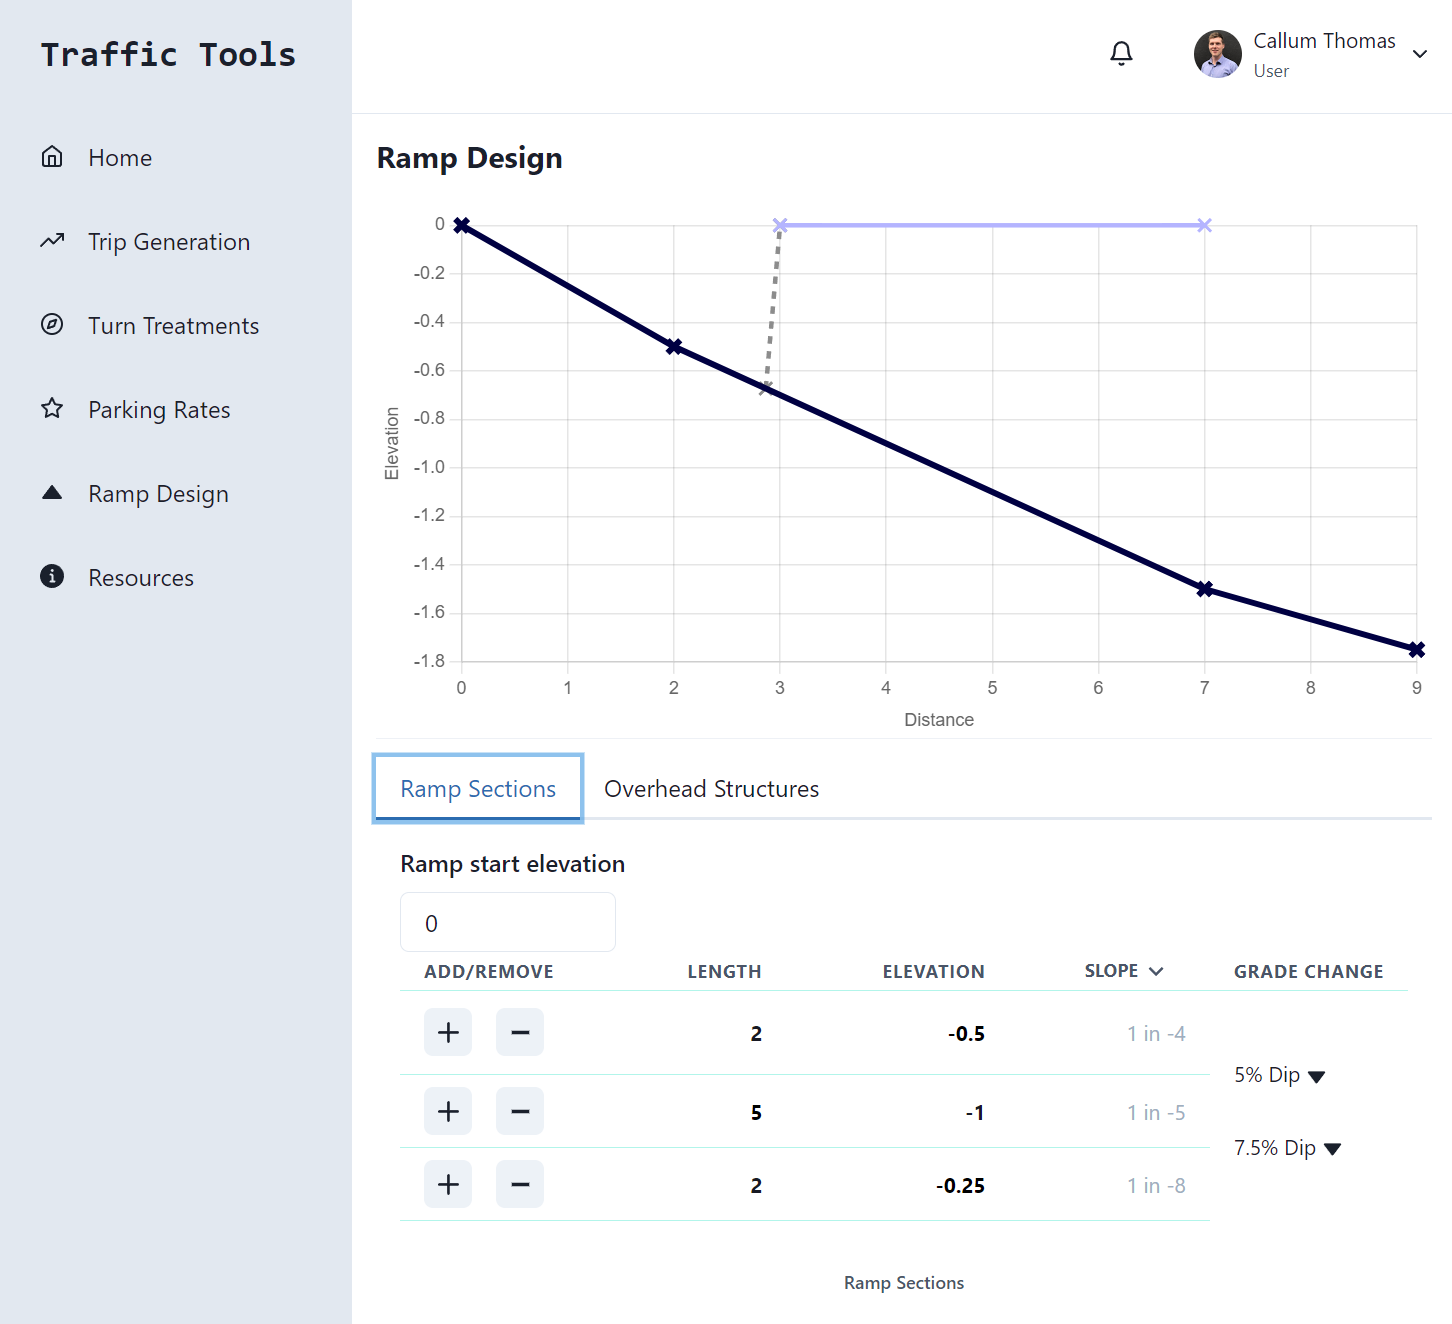The width and height of the screenshot is (1452, 1324).
Task: Switch to the Overhead Structures tab
Action: pos(711,789)
